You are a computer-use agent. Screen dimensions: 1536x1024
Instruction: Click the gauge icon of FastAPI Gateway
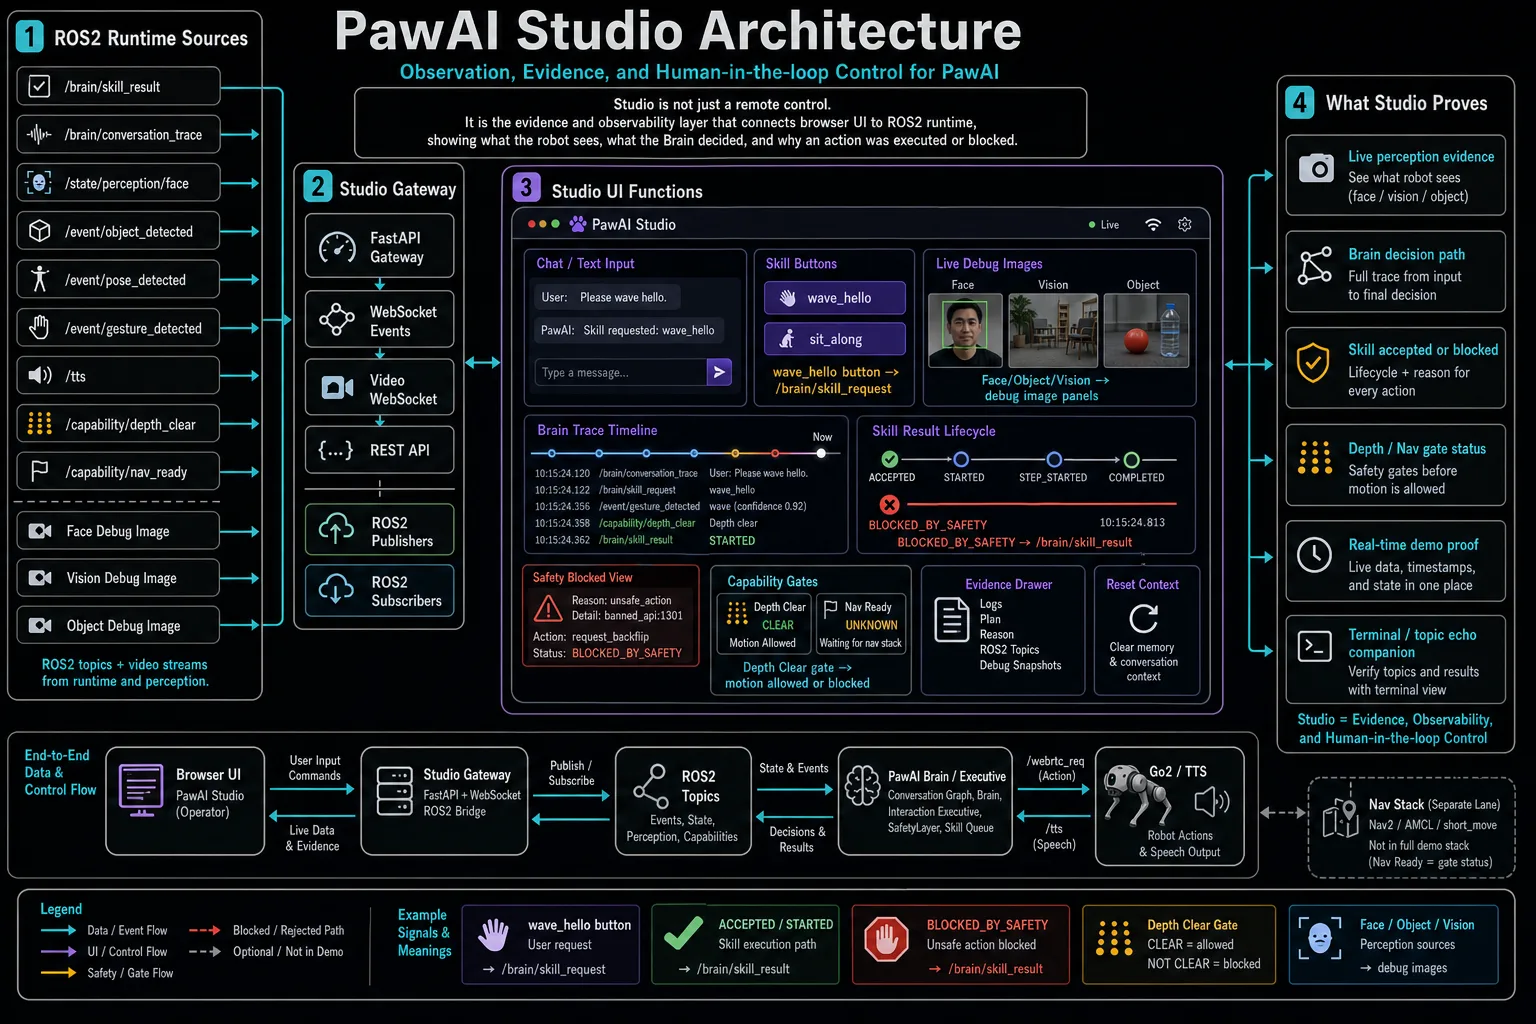click(x=337, y=247)
